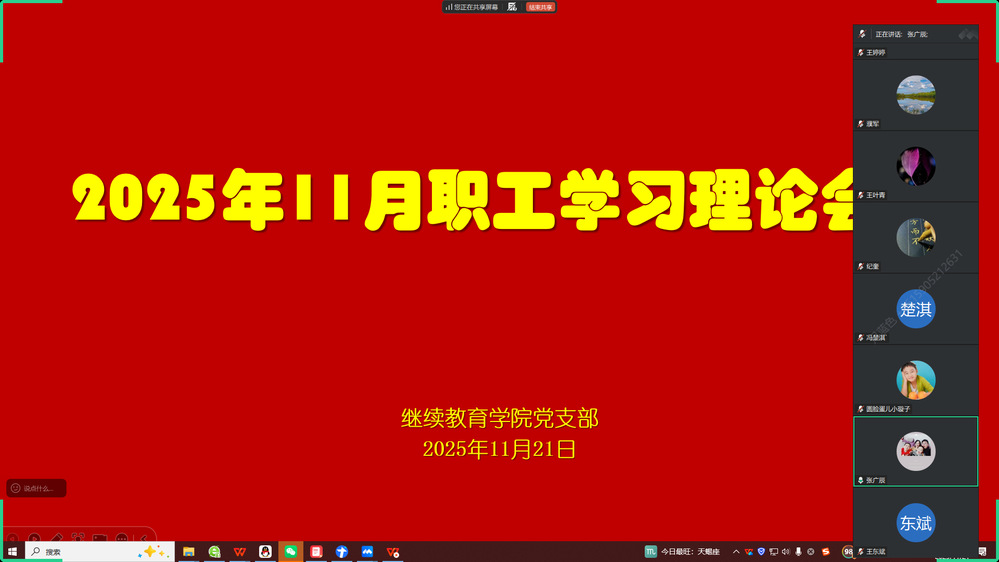Viewport: 999px width, 562px height.
Task: Click the taskbar search box
Action: (x=80, y=551)
